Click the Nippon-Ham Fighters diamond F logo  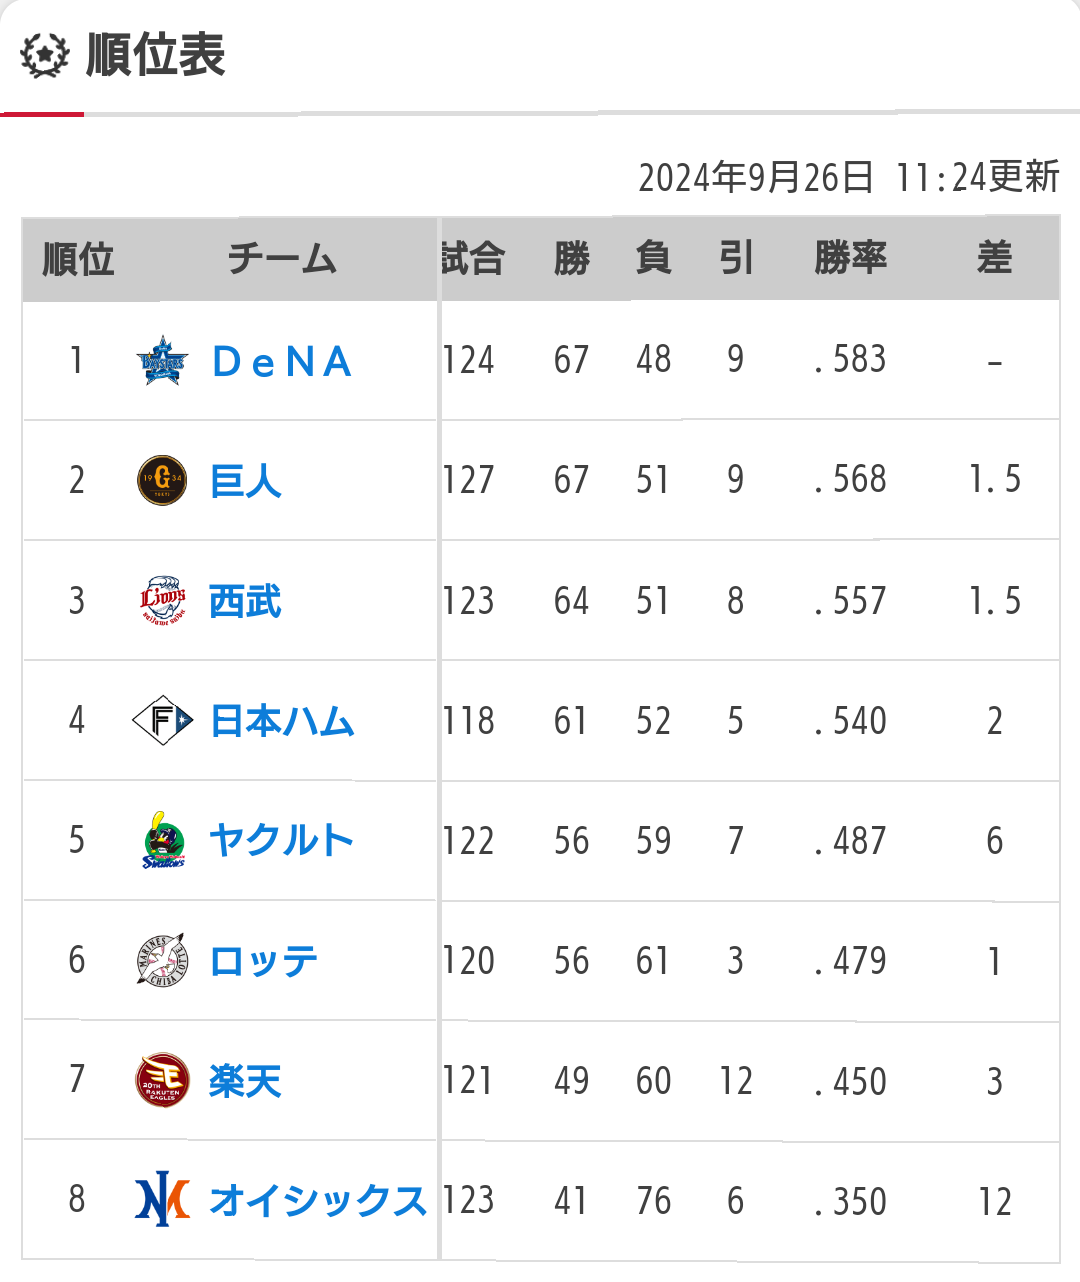coord(163,720)
